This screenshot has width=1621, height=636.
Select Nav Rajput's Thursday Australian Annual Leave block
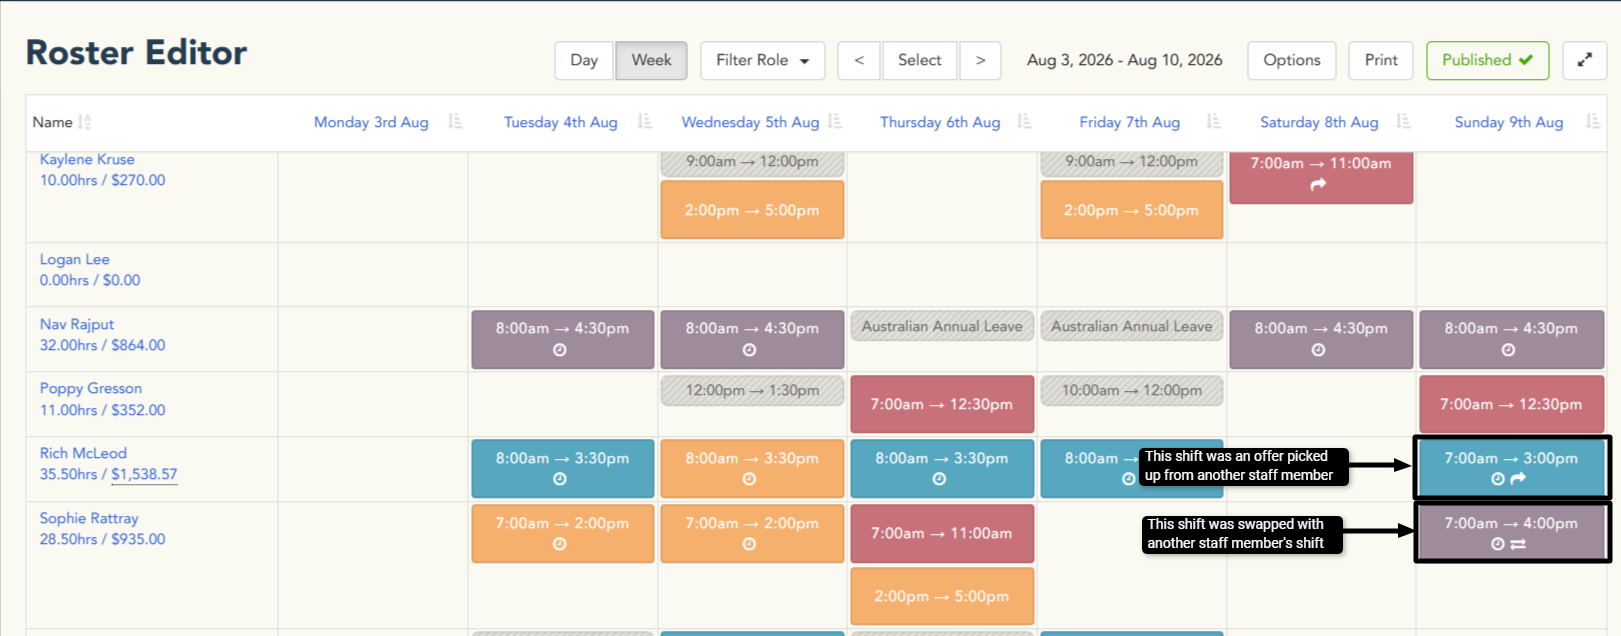tap(942, 326)
